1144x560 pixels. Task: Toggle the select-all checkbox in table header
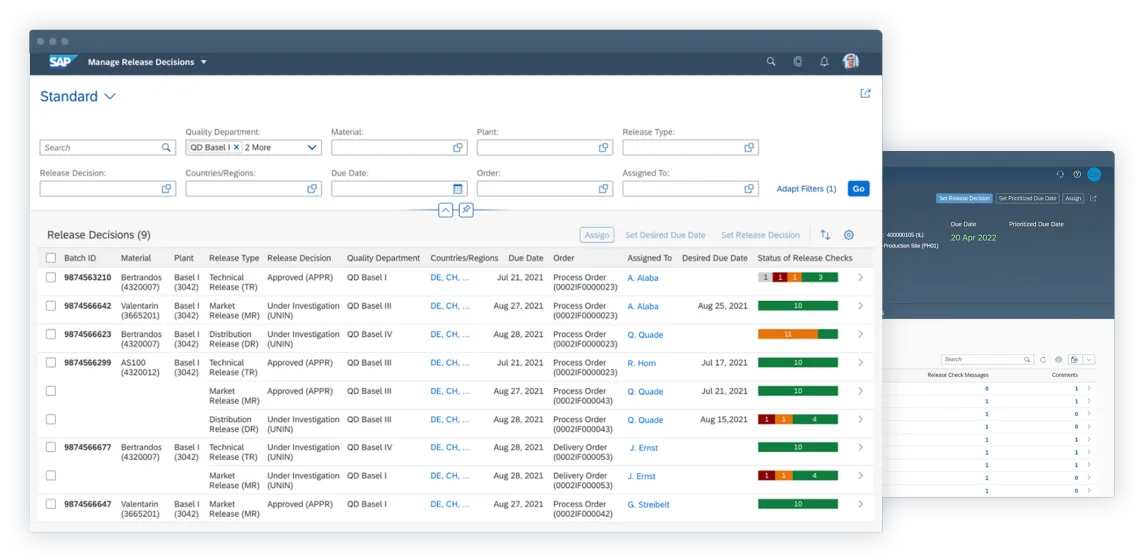click(51, 258)
